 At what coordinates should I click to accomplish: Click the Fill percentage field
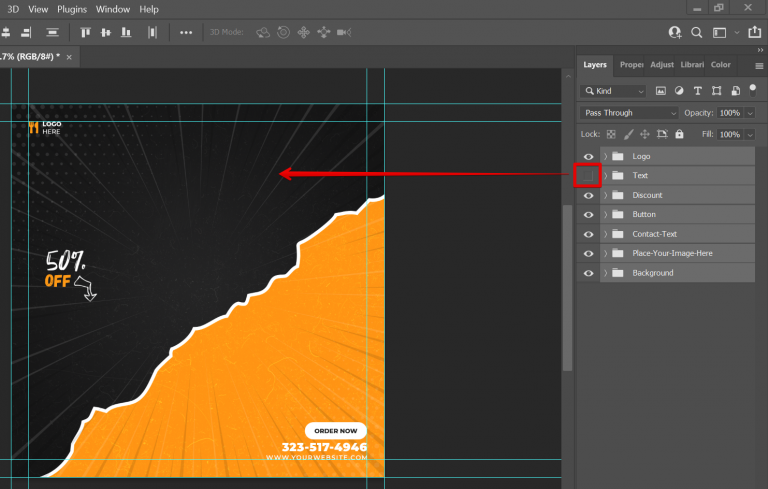(728, 134)
